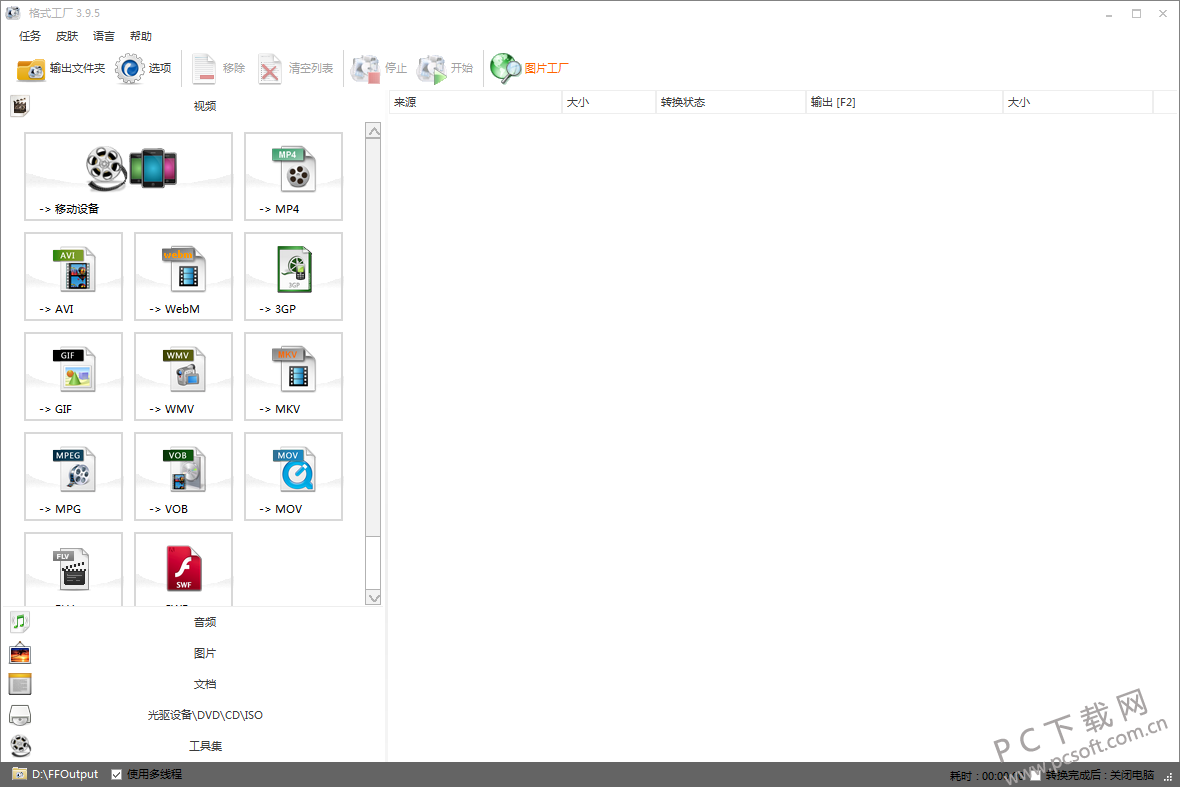Click the format list vertical scrollbar thumb
This screenshot has width=1180, height=787.
coord(373,338)
